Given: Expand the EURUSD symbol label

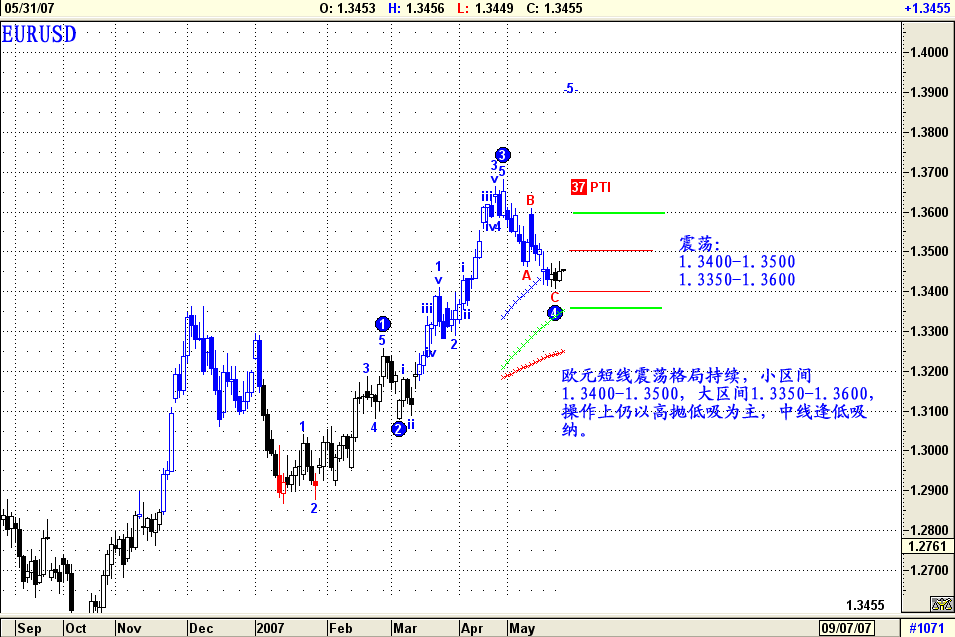Looking at the screenshot, I should 39,33.
